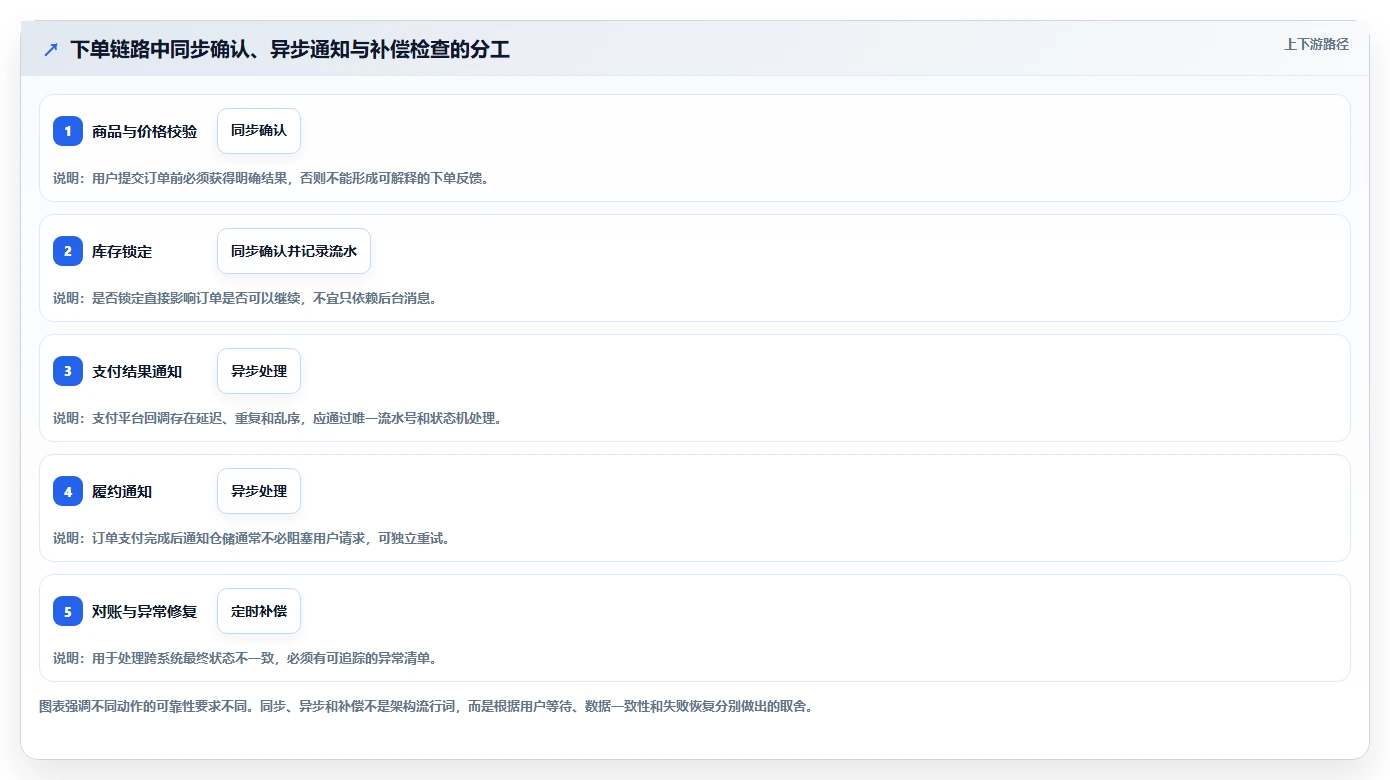Click the 库存锁定 step name
This screenshot has width=1390, height=780.
pyautogui.click(x=122, y=251)
